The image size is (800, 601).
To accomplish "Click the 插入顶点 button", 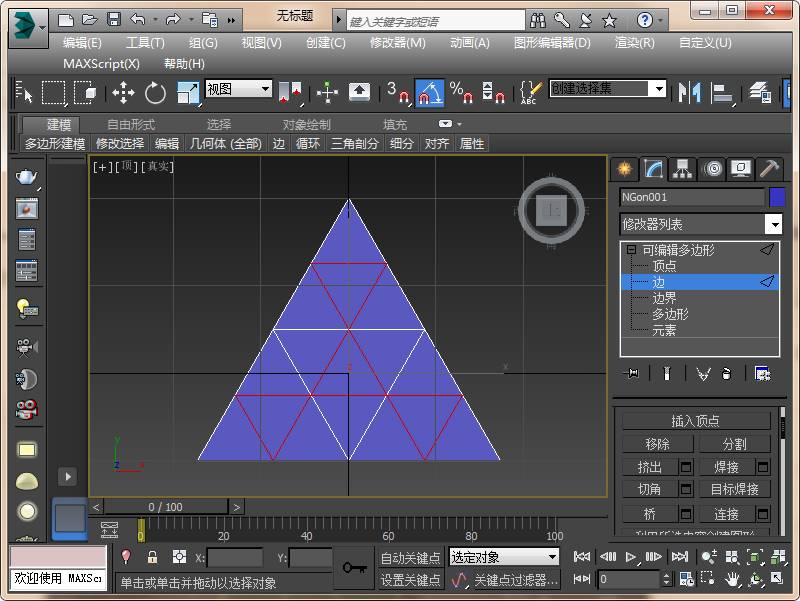I will 696,421.
